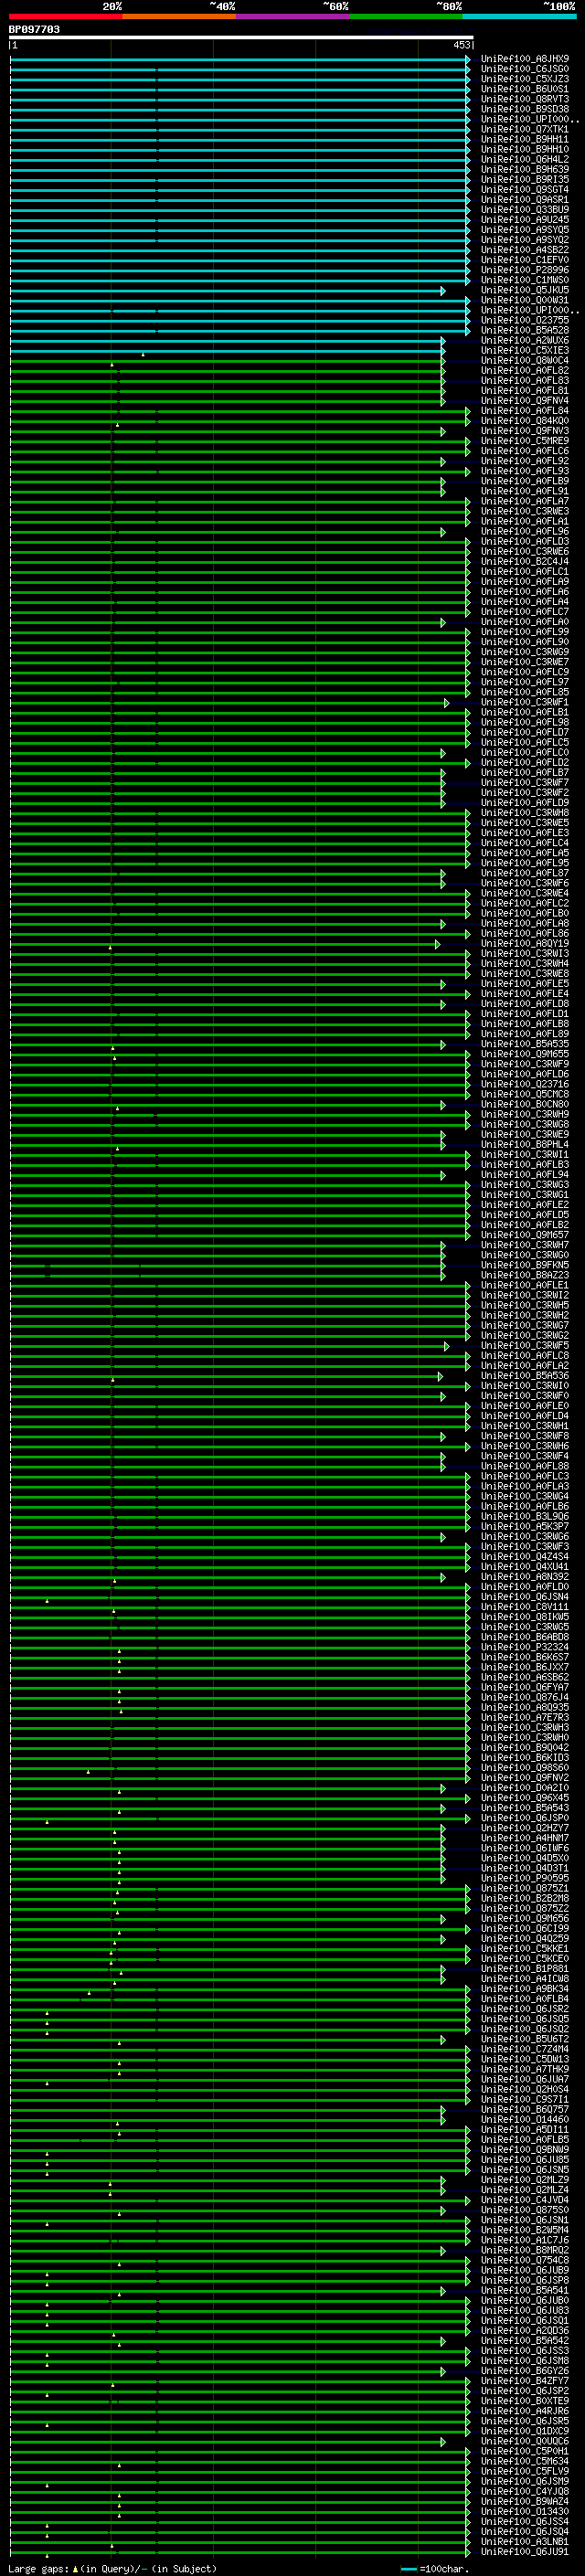Select the UniRef100_Q875S0 label
This screenshot has height=2576, width=585.
click(525, 2210)
